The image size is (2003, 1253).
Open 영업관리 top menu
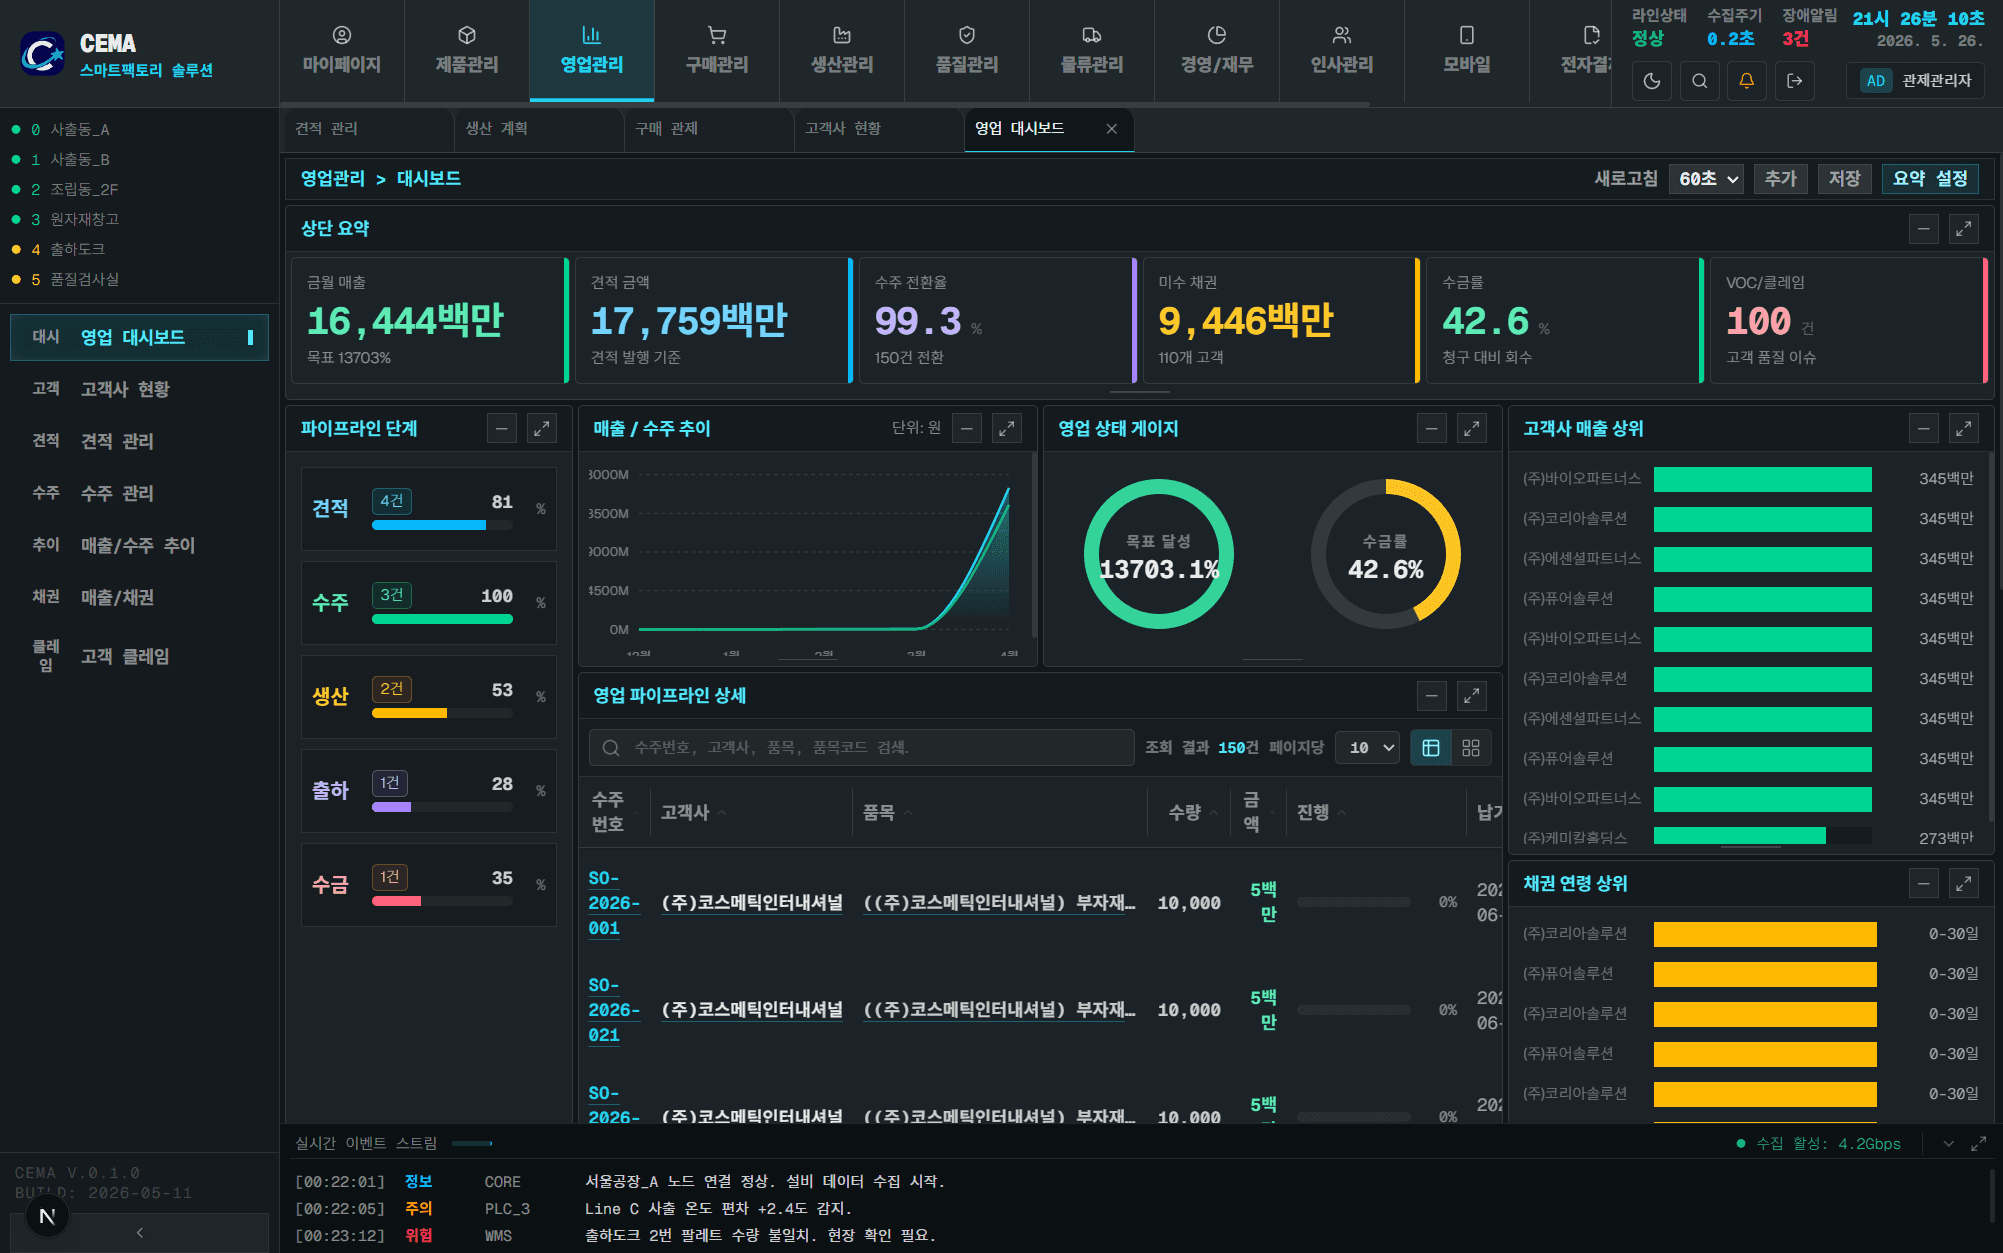(x=592, y=50)
